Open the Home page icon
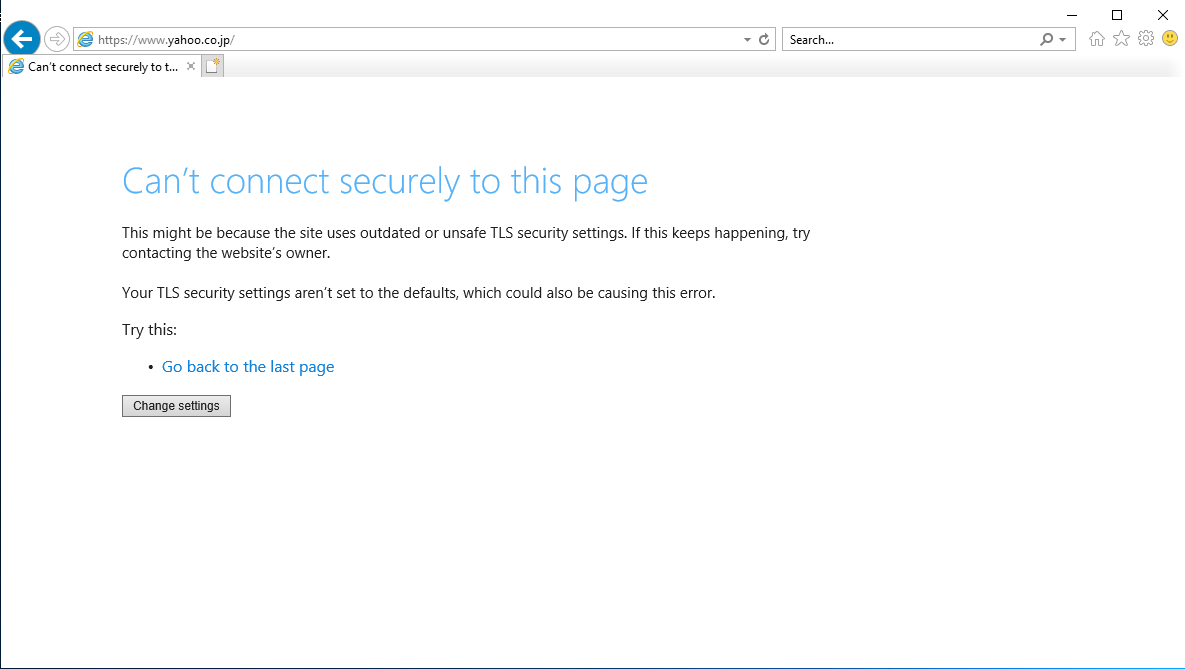The height and width of the screenshot is (669, 1185). tap(1097, 39)
